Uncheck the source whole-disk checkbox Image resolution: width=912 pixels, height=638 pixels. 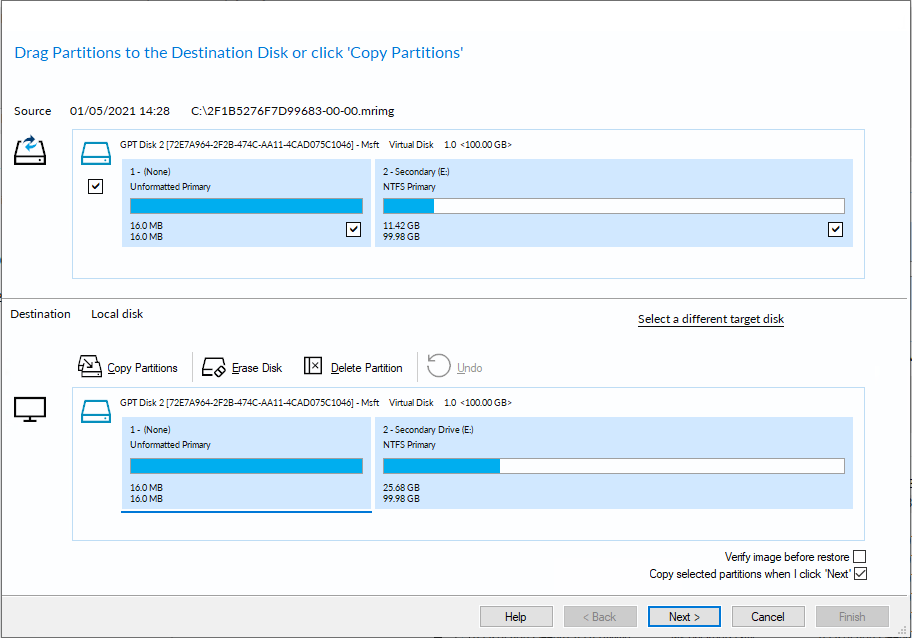pyautogui.click(x=96, y=186)
